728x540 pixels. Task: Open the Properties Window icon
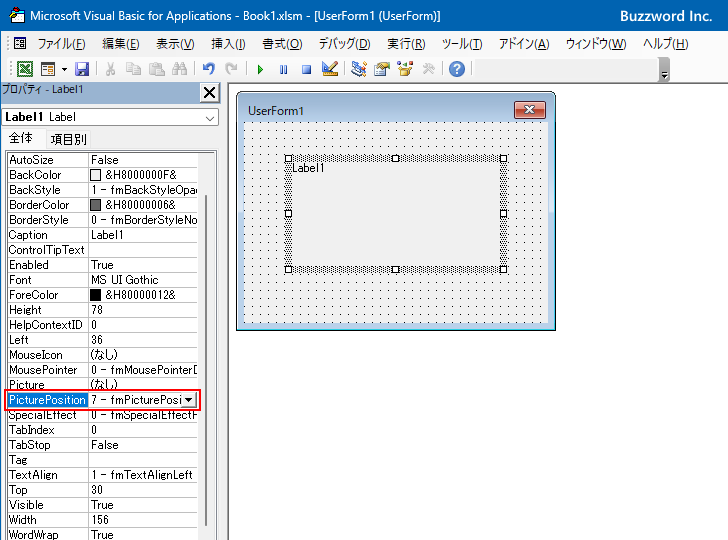pyautogui.click(x=382, y=69)
